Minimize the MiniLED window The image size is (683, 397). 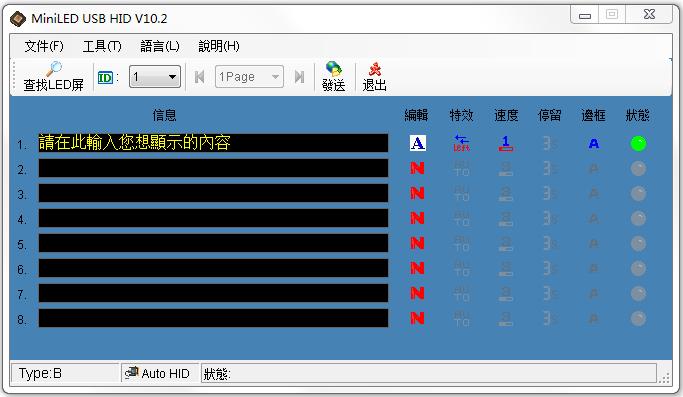(585, 15)
